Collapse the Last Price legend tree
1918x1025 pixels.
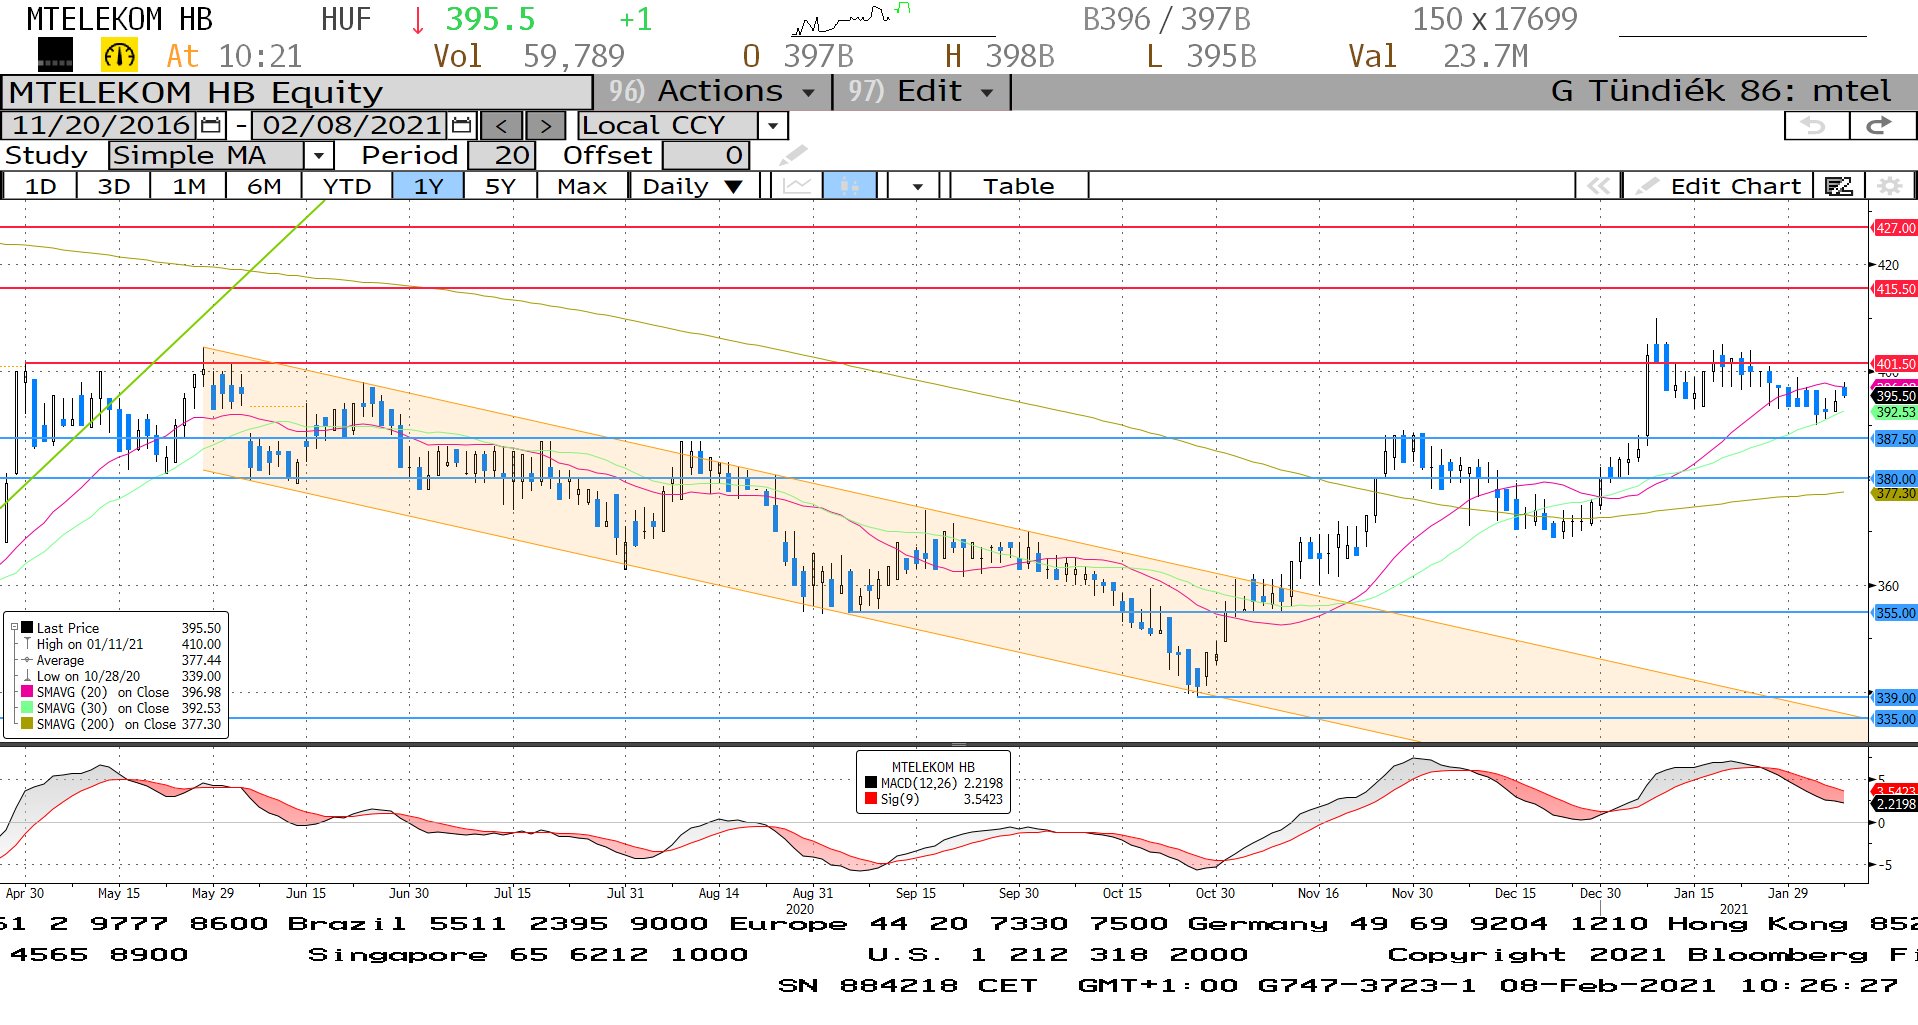[x=14, y=628]
